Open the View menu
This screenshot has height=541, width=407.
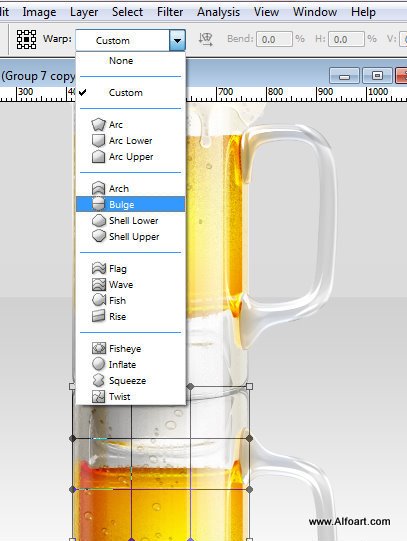coord(266,12)
